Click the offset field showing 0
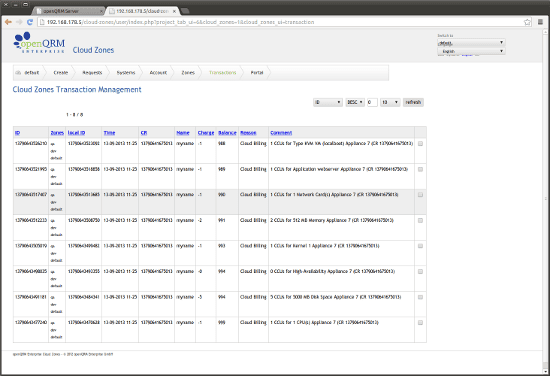 tap(372, 102)
